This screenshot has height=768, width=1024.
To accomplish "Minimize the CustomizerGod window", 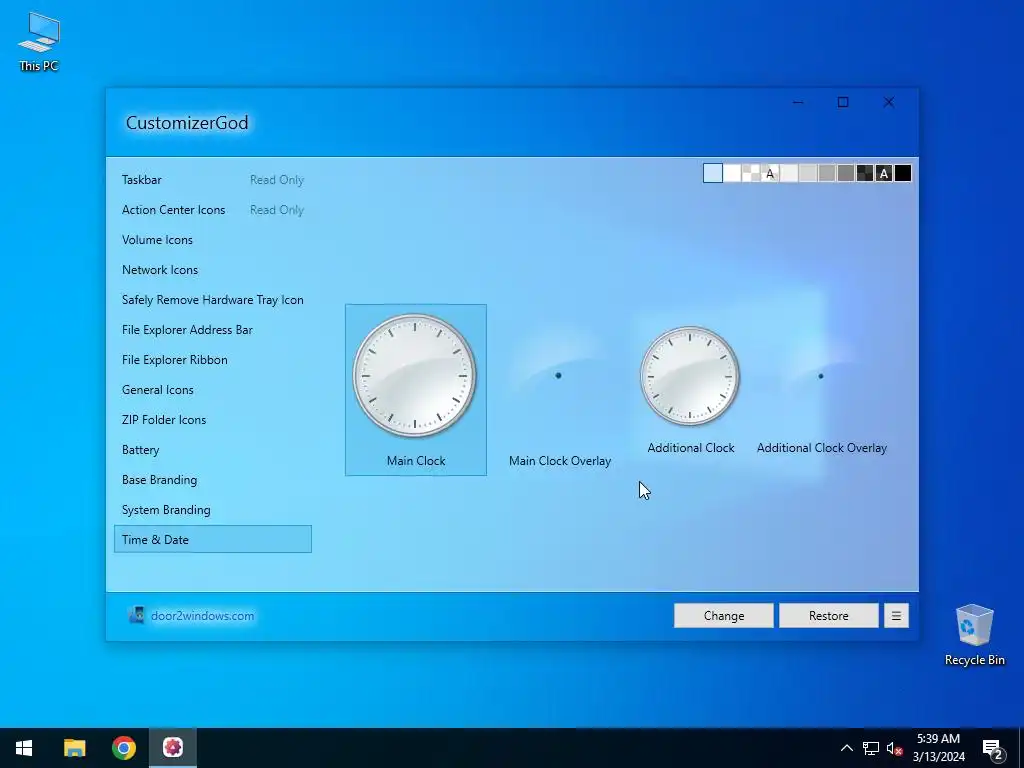I will pyautogui.click(x=798, y=102).
